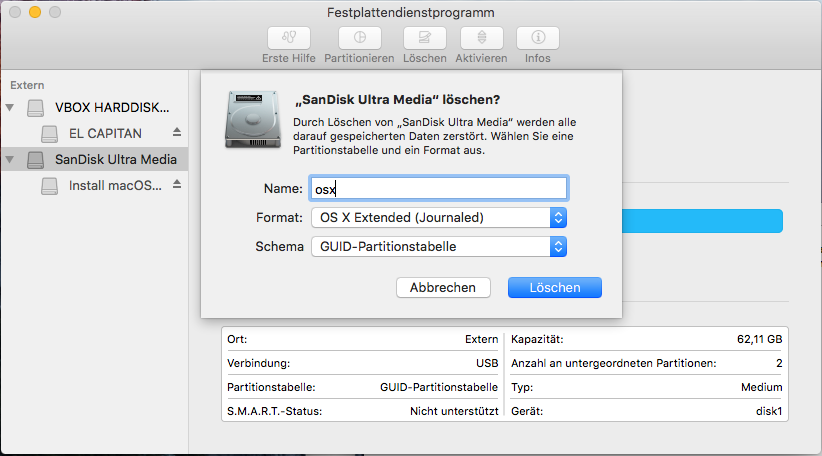
Task: Click the hard disk image in dialog
Action: (253, 119)
